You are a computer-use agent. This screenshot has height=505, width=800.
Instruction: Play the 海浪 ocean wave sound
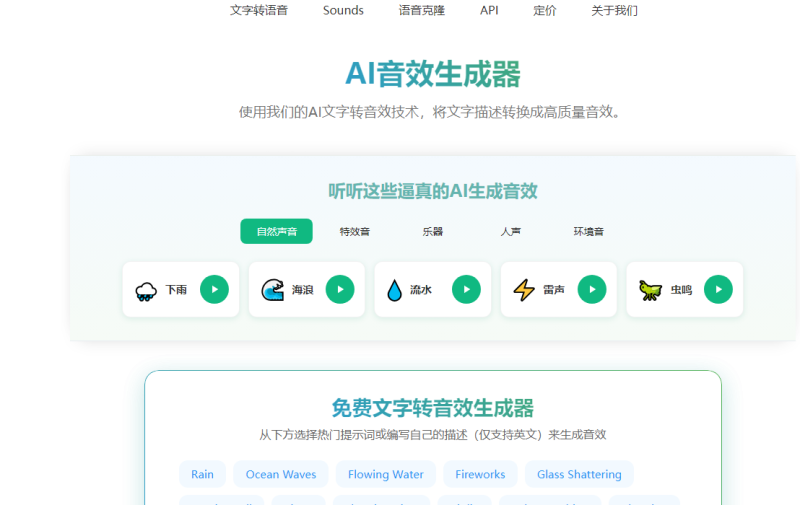coord(340,290)
